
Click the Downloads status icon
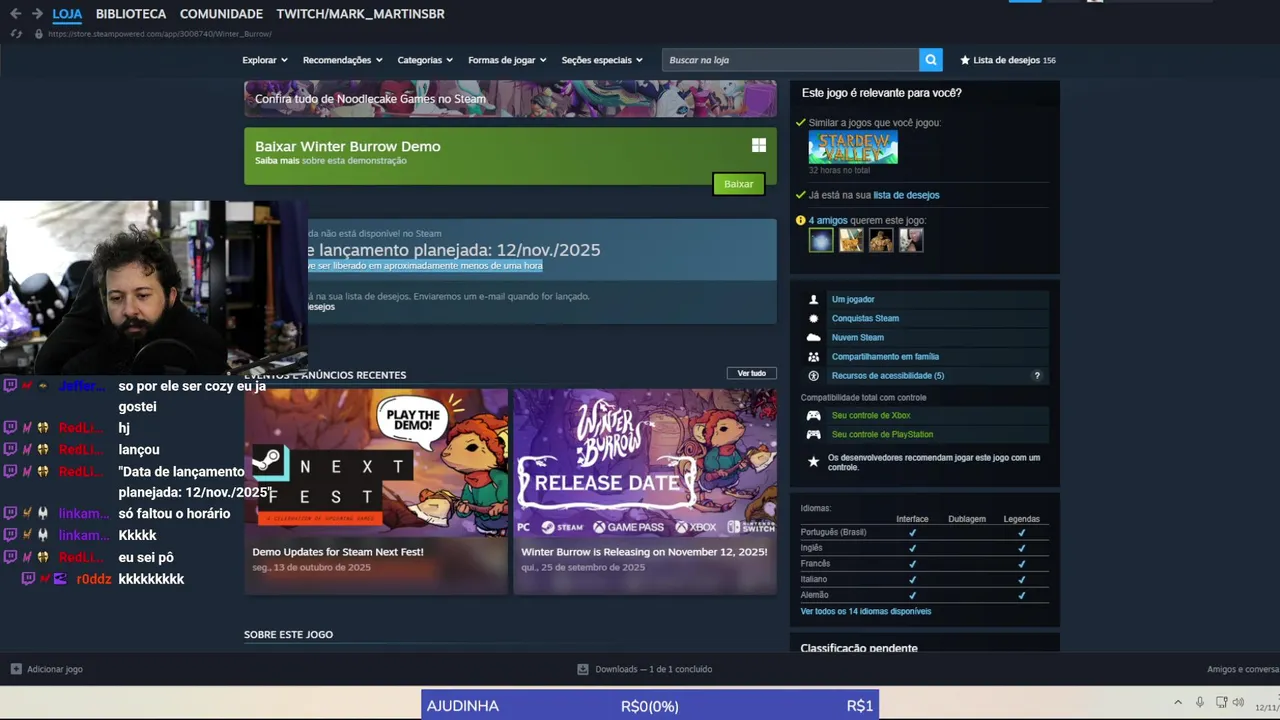tap(583, 669)
